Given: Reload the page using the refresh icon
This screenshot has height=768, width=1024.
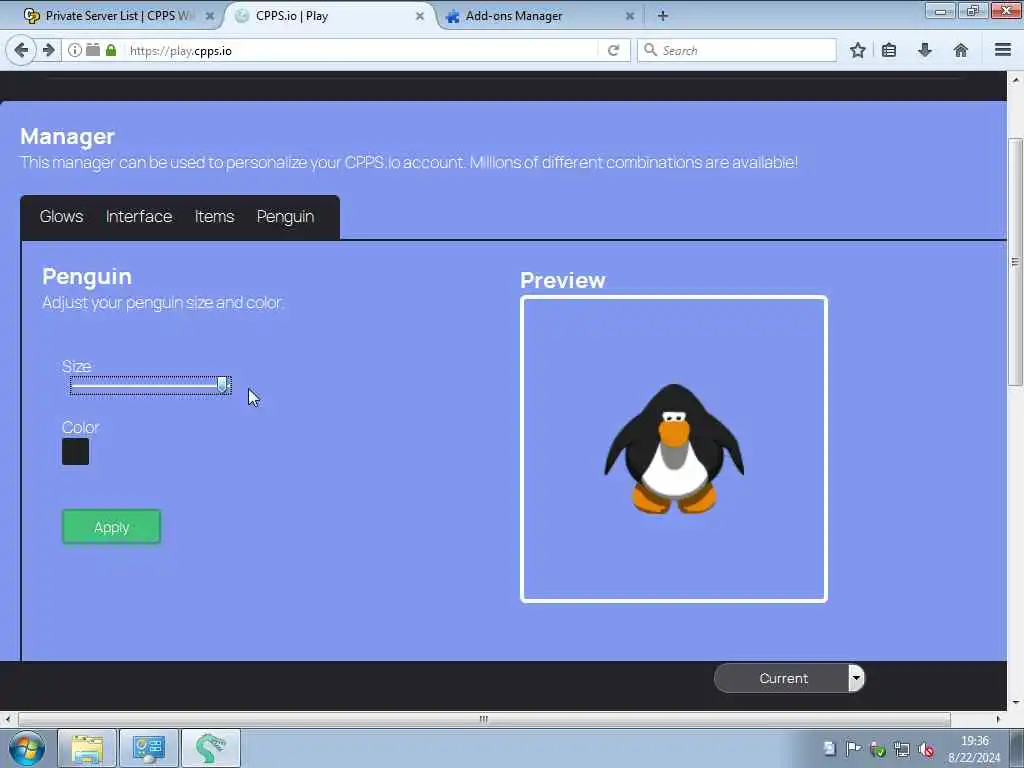Looking at the screenshot, I should [x=613, y=50].
